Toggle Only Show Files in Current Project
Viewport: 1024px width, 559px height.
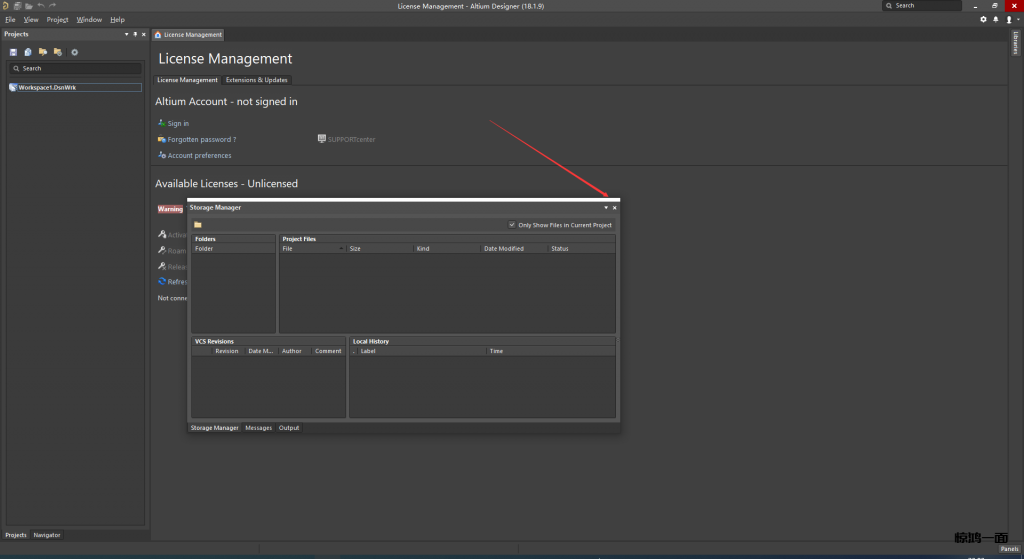[x=512, y=225]
